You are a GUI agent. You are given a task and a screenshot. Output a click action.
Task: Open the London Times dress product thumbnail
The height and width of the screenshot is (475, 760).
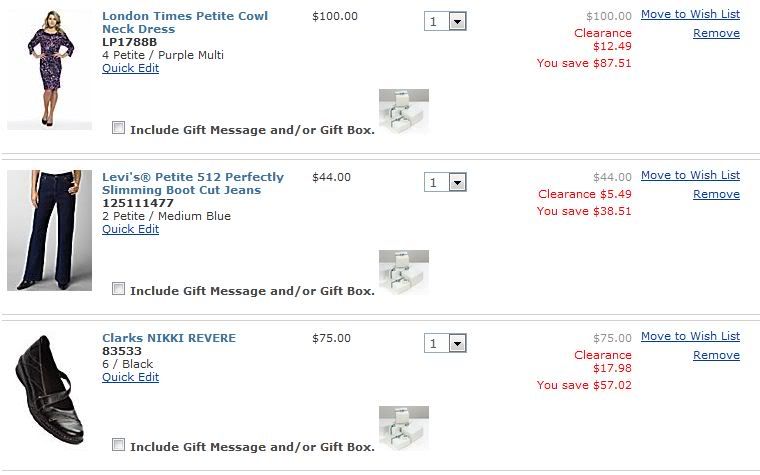[49, 69]
